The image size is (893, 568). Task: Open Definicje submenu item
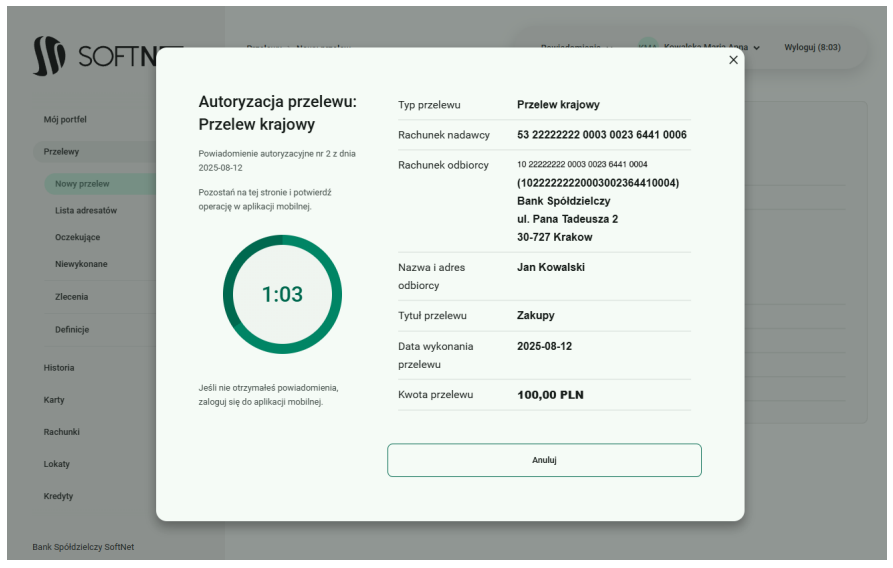72,330
